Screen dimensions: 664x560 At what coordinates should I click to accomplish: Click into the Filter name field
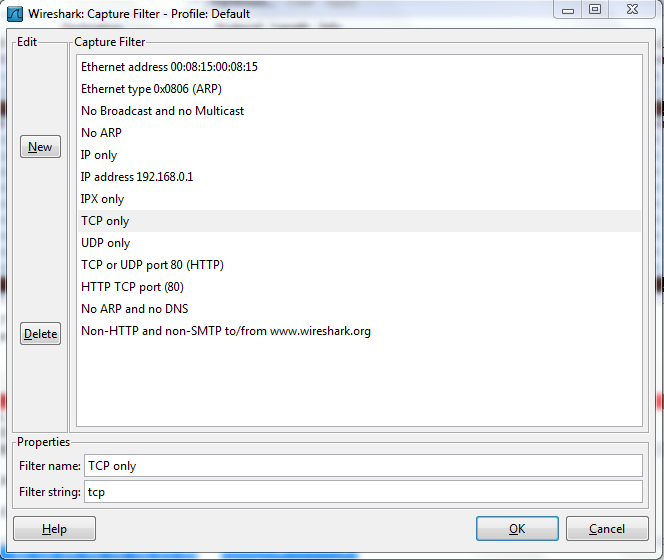[363, 466]
